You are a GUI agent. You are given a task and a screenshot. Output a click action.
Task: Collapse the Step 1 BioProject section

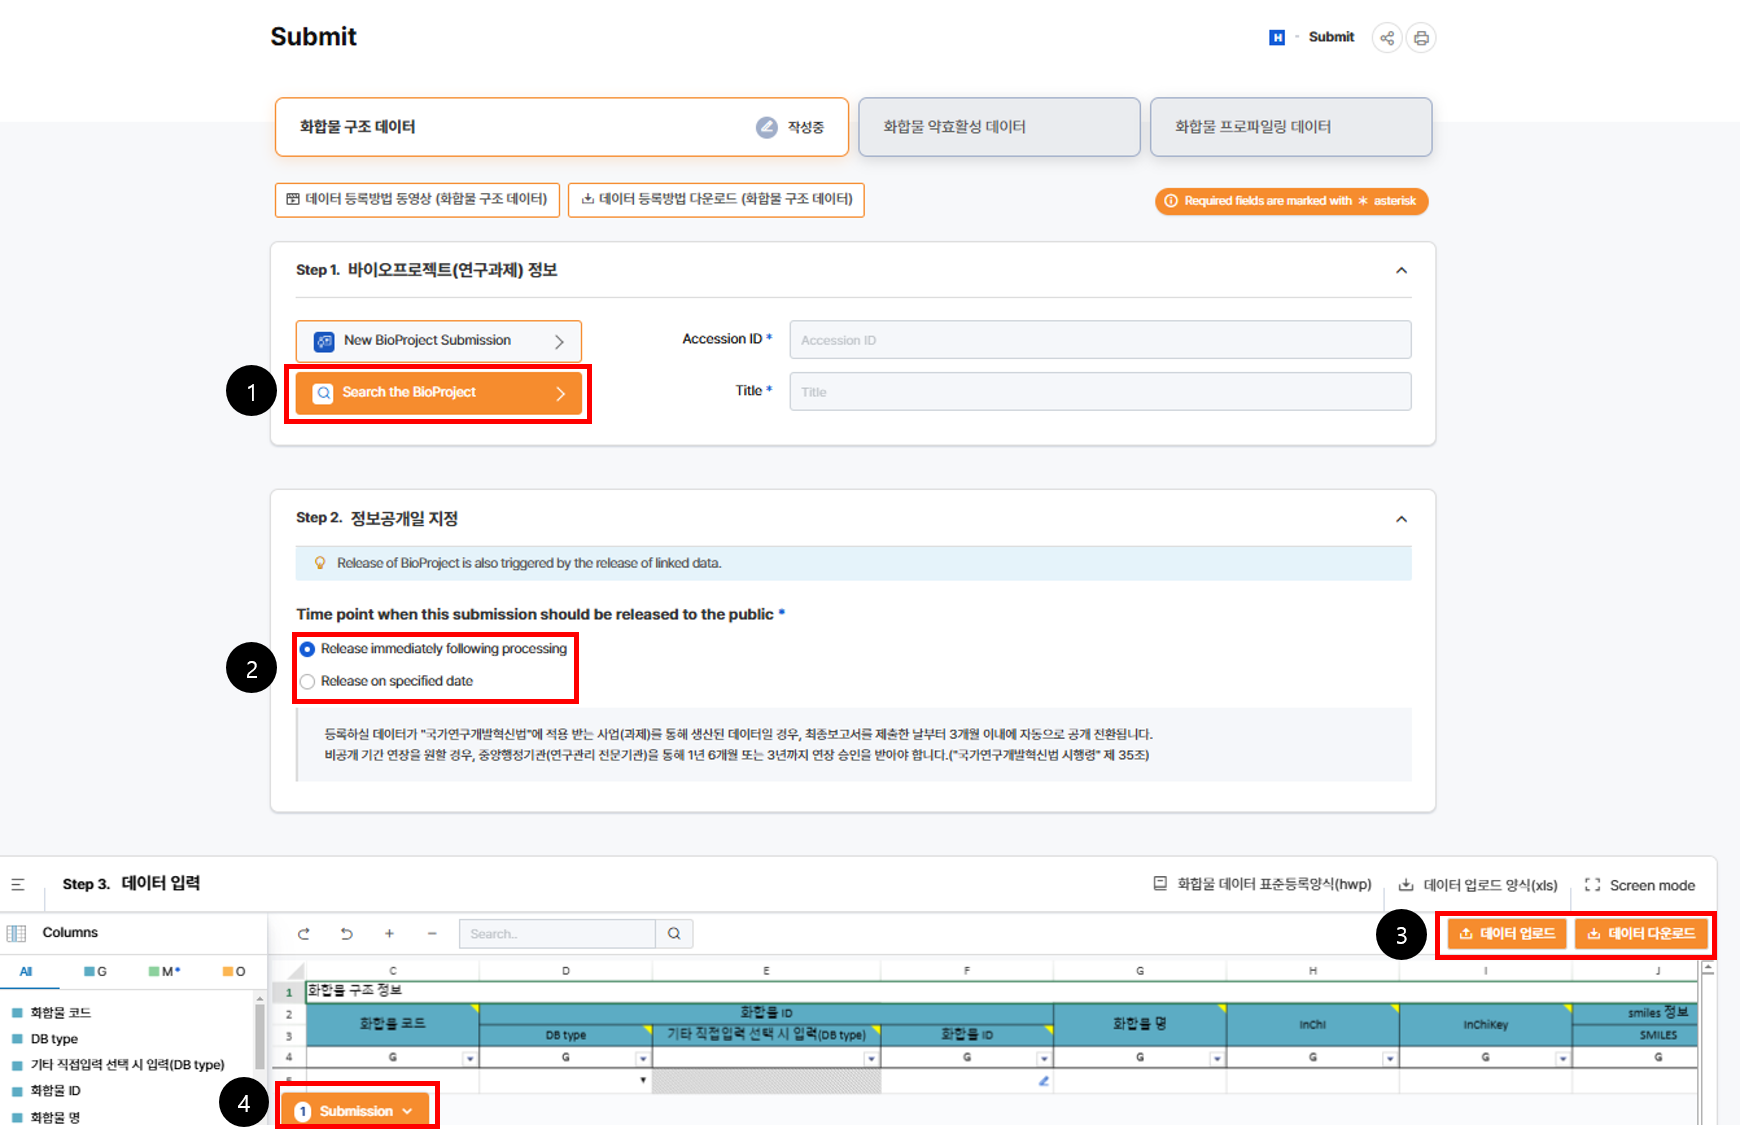(1401, 271)
